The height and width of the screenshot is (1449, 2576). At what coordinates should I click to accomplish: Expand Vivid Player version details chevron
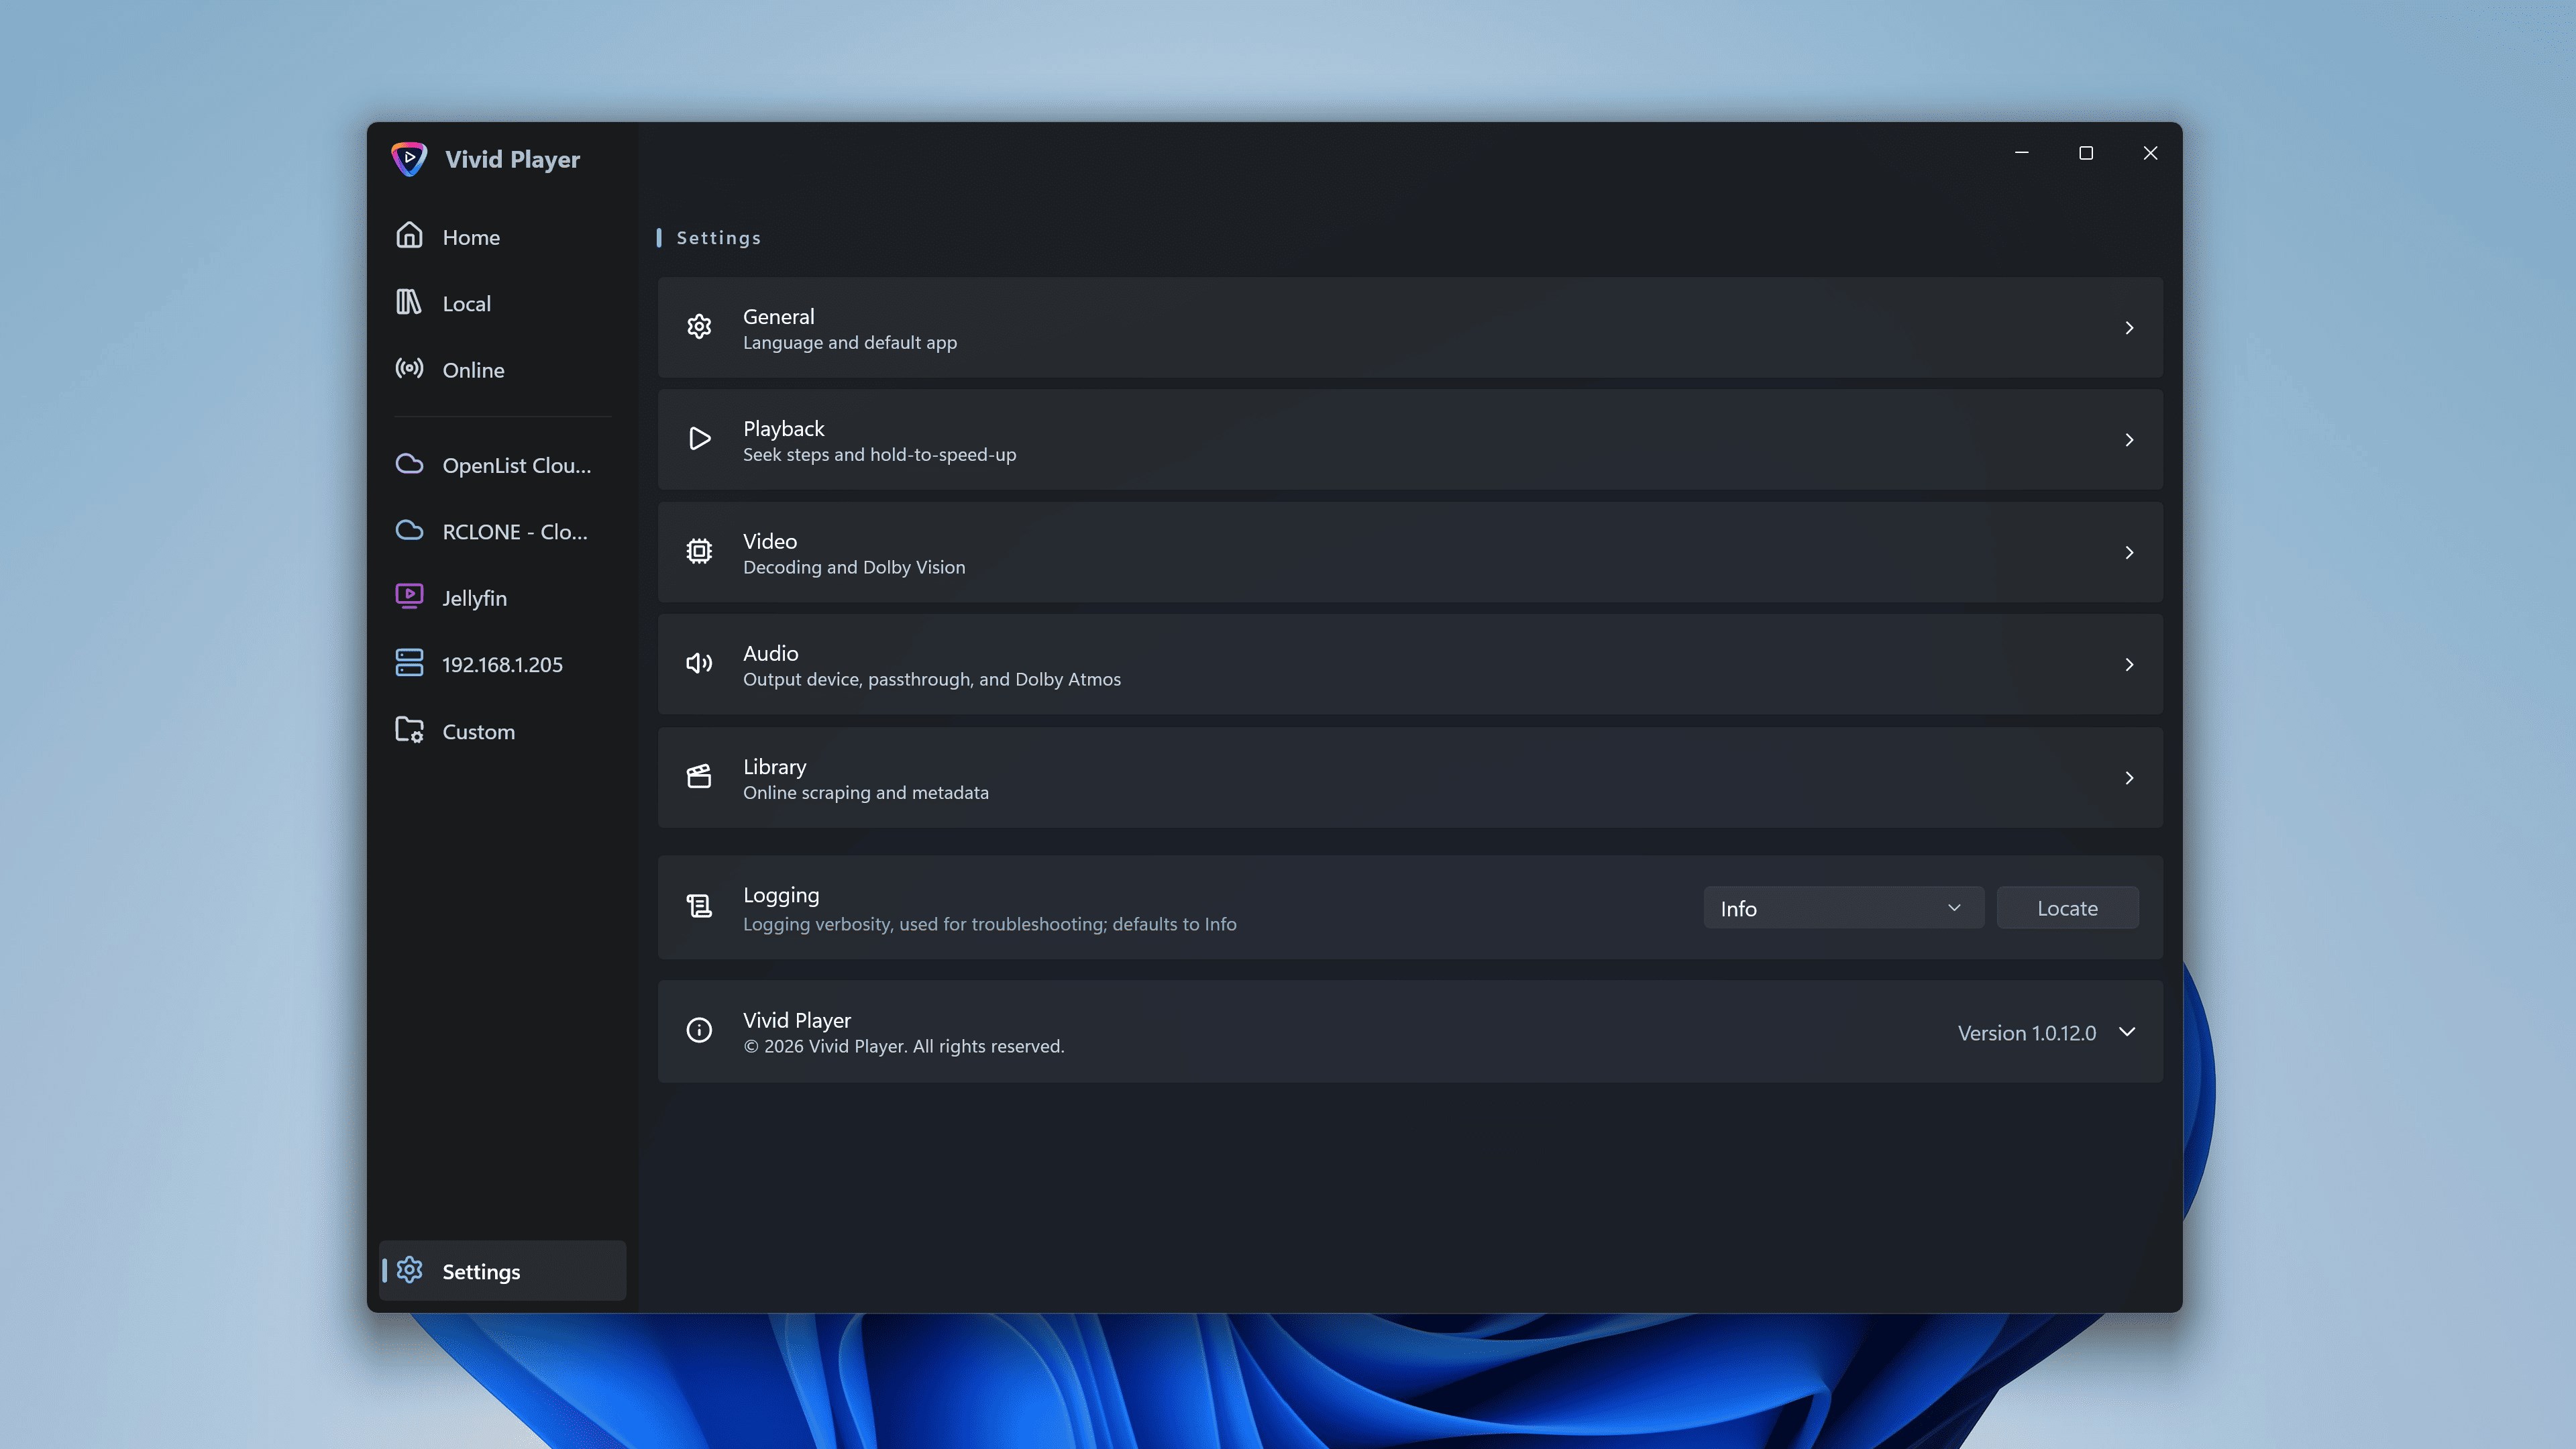tap(2127, 1032)
